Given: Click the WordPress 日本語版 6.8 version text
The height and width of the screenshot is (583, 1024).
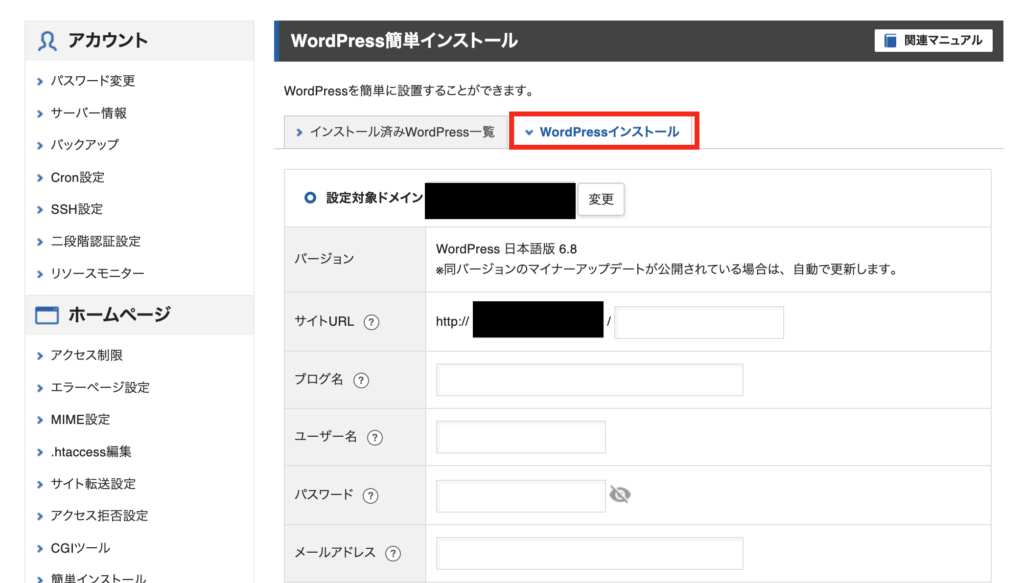Looking at the screenshot, I should point(506,249).
